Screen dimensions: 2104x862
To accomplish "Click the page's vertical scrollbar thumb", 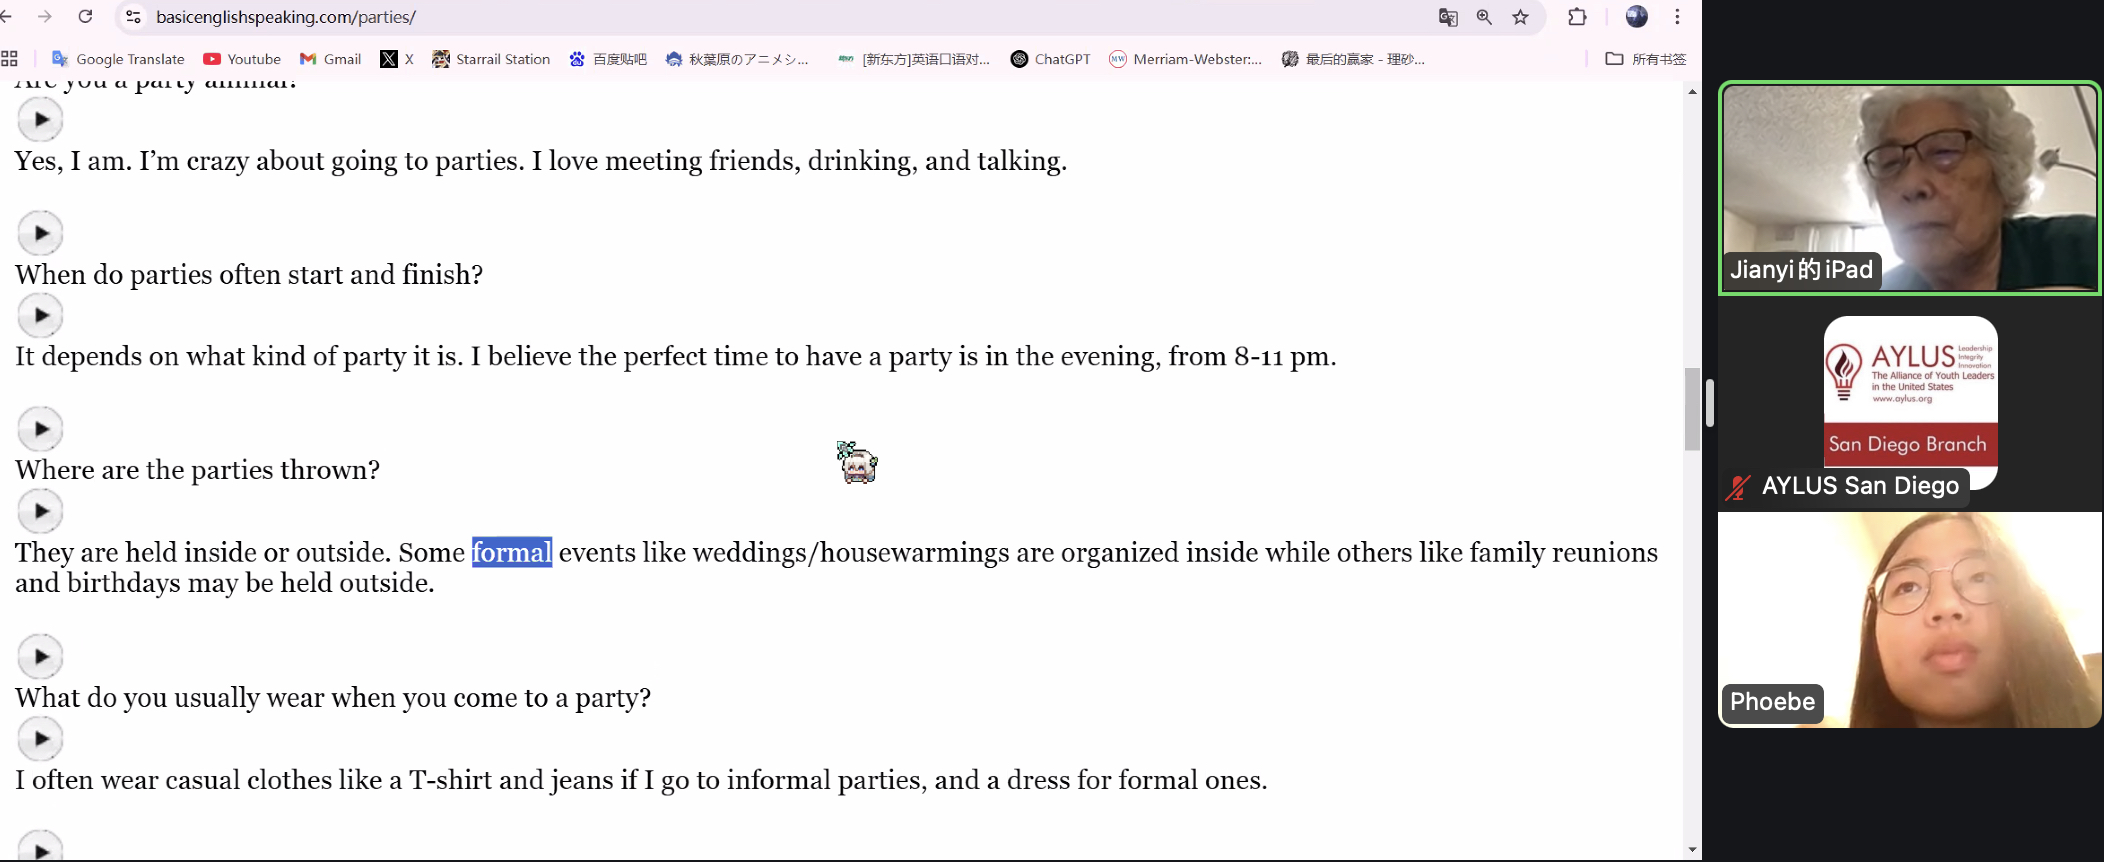I will pyautogui.click(x=1692, y=409).
